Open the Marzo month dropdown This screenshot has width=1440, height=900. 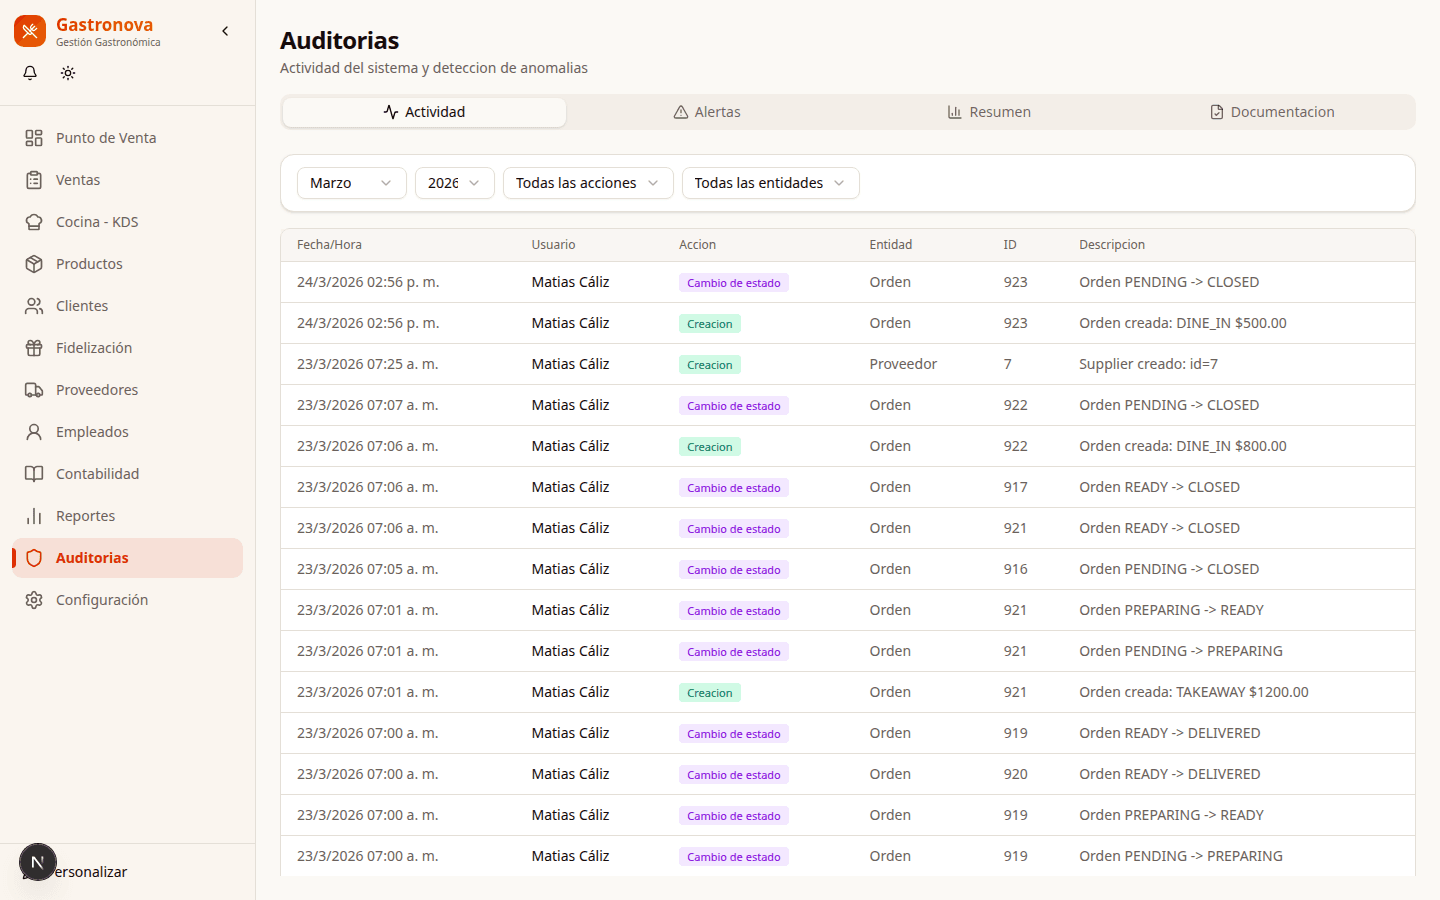(351, 183)
